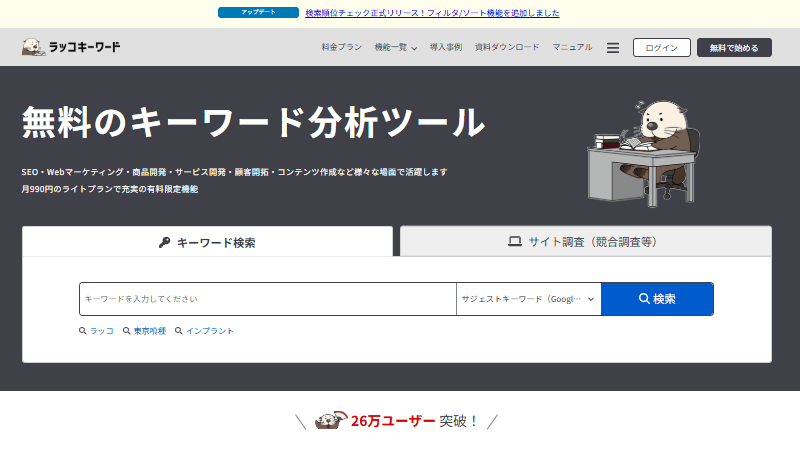Open 料金プラン in the navigation
This screenshot has height=450, width=800.
tap(342, 47)
